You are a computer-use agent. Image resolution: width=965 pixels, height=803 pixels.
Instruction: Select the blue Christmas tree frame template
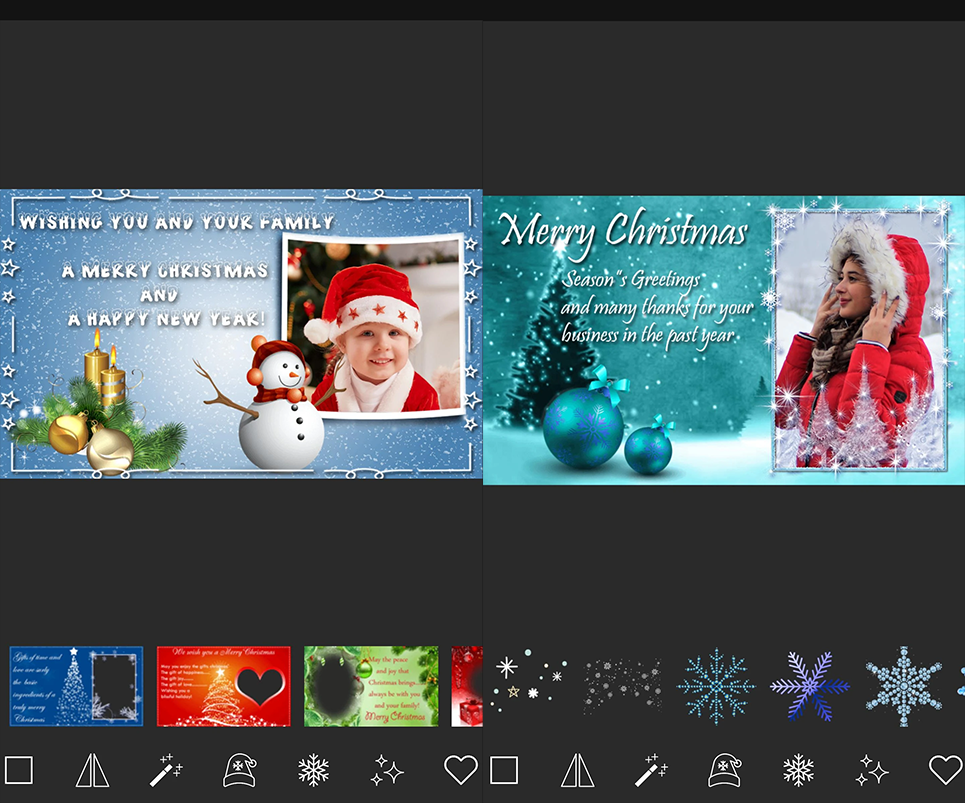point(76,687)
